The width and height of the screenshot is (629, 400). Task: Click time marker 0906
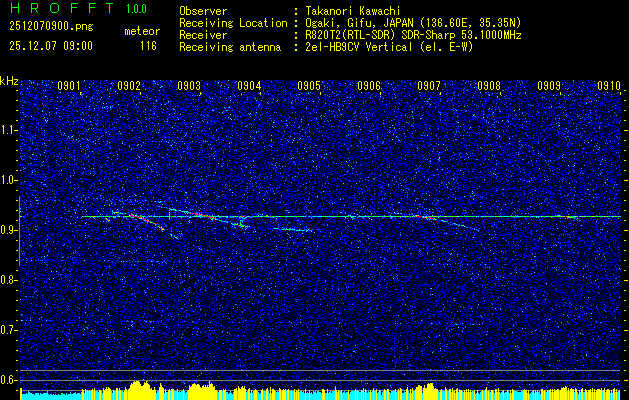click(369, 86)
